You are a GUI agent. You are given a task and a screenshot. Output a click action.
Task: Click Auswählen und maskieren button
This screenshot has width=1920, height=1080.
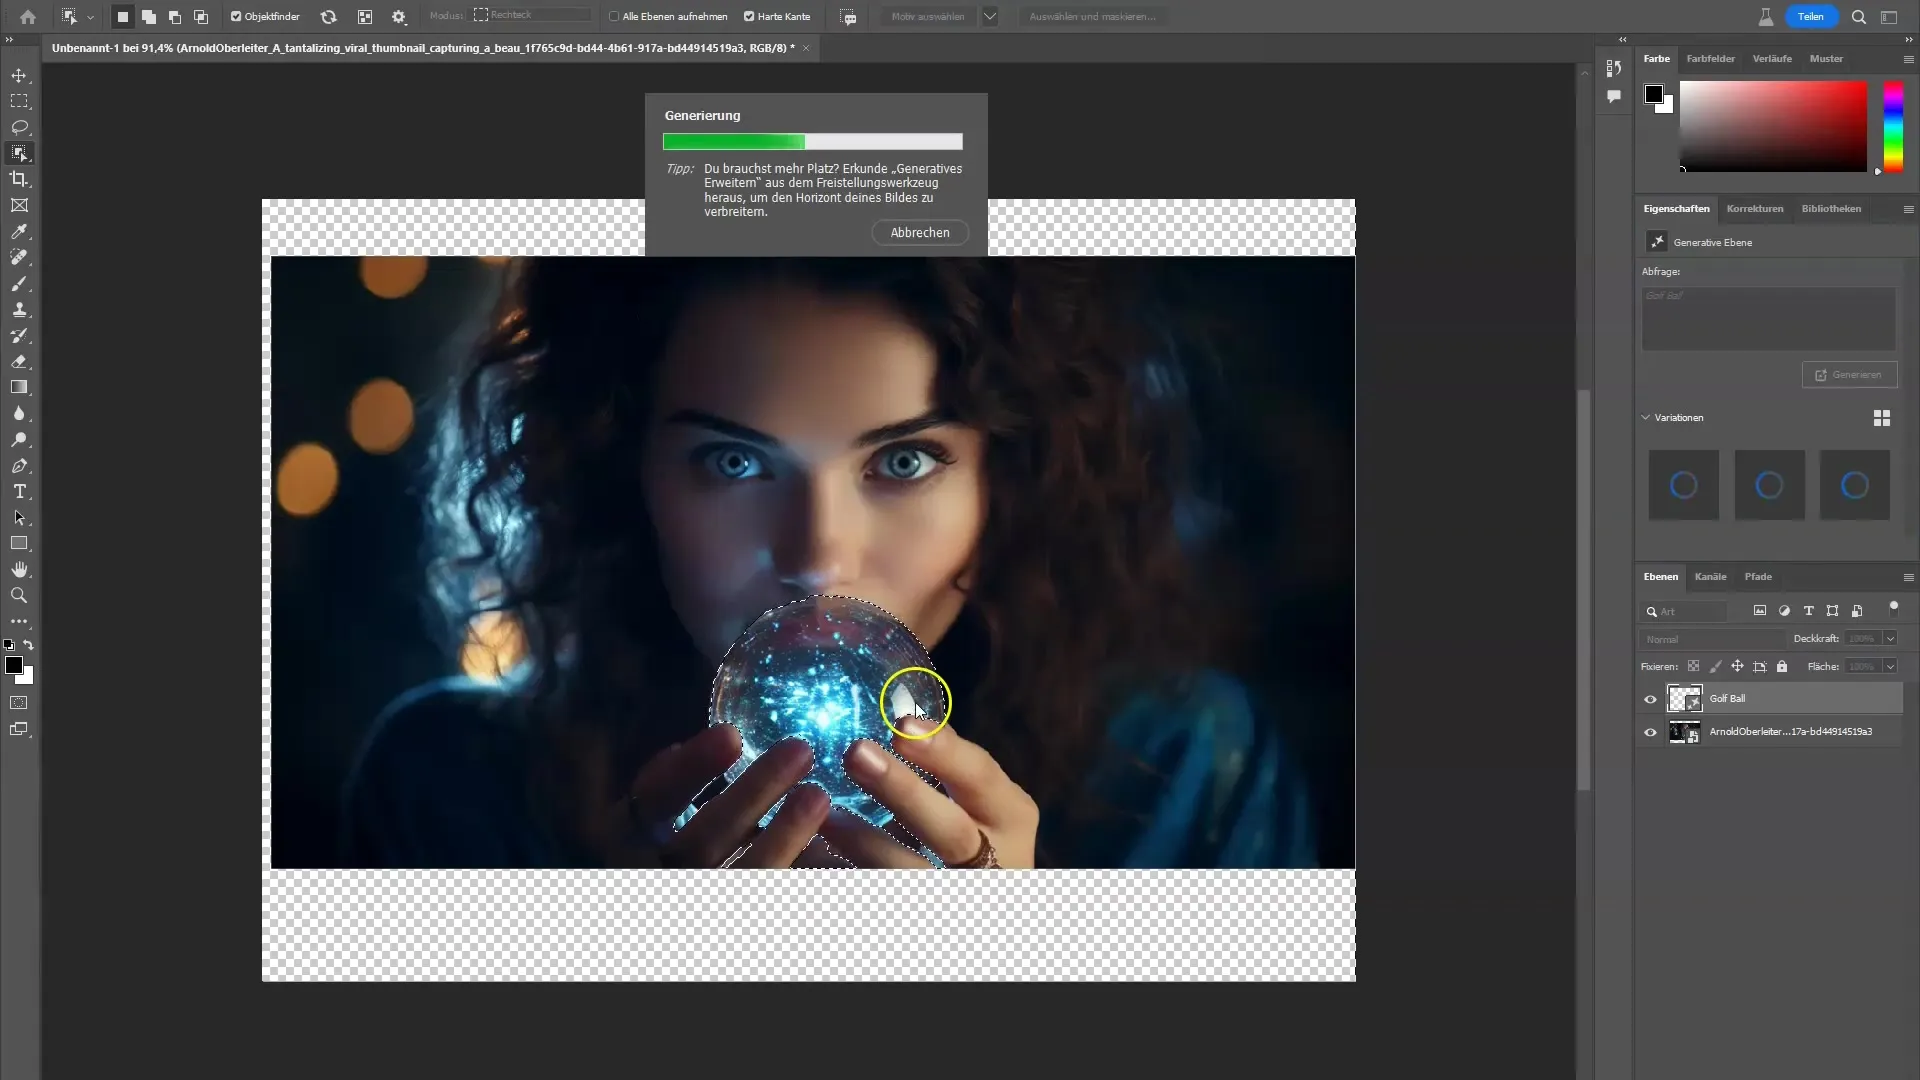1092,17
